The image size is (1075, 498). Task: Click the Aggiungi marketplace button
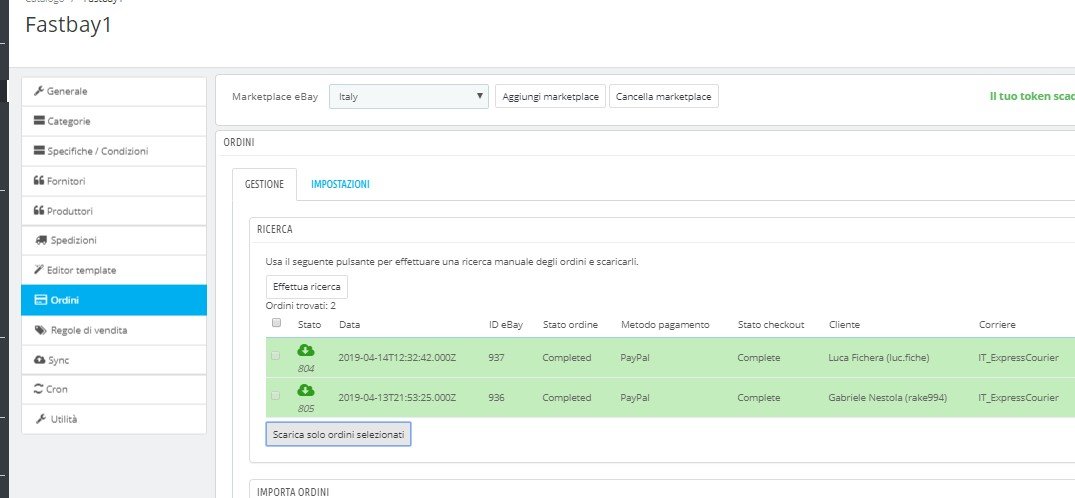(x=550, y=97)
